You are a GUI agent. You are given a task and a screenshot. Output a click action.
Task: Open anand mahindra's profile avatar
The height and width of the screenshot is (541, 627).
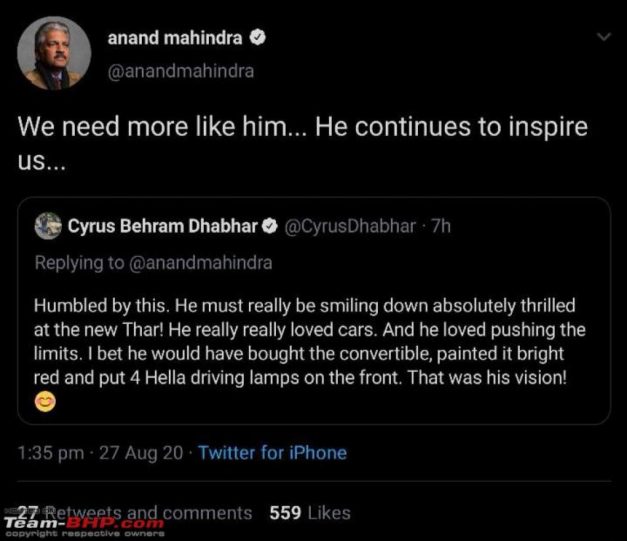click(x=54, y=54)
